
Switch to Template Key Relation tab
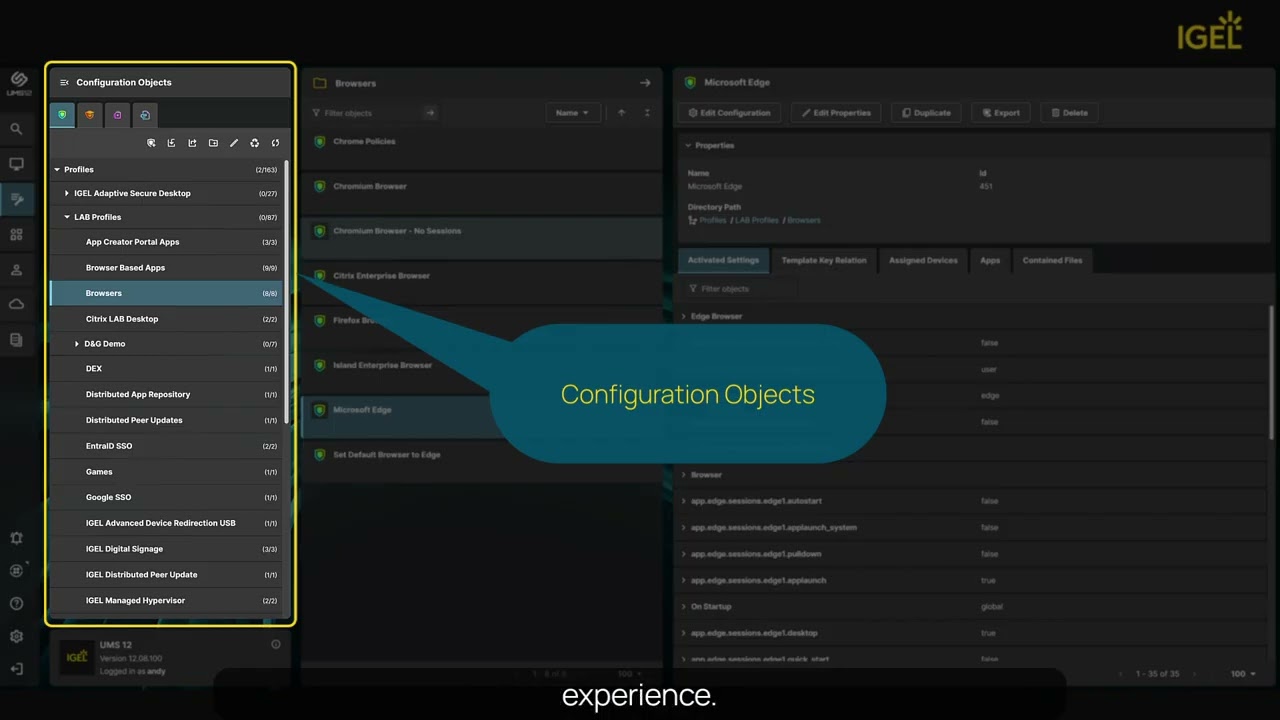coord(824,261)
